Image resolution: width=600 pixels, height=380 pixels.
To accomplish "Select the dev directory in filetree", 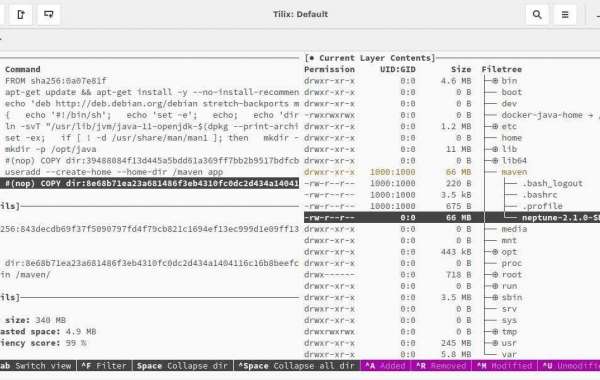I will [x=509, y=104].
